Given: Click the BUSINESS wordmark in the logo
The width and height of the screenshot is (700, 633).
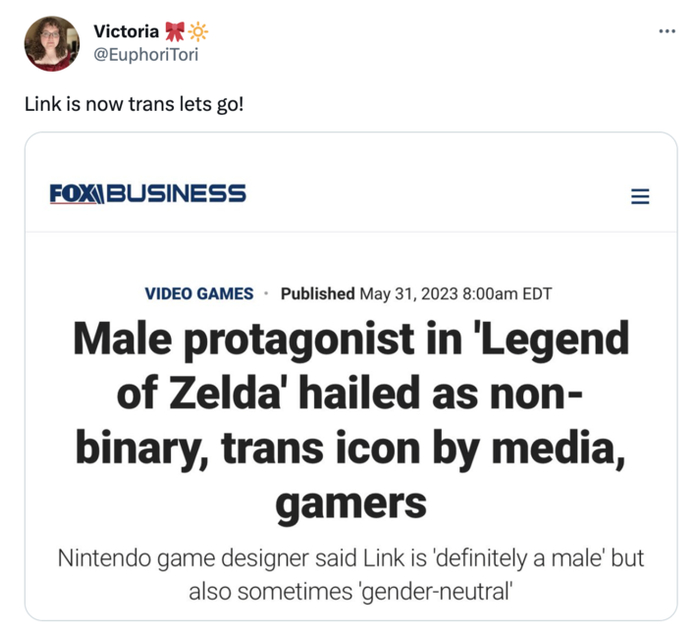Looking at the screenshot, I should (x=175, y=192).
